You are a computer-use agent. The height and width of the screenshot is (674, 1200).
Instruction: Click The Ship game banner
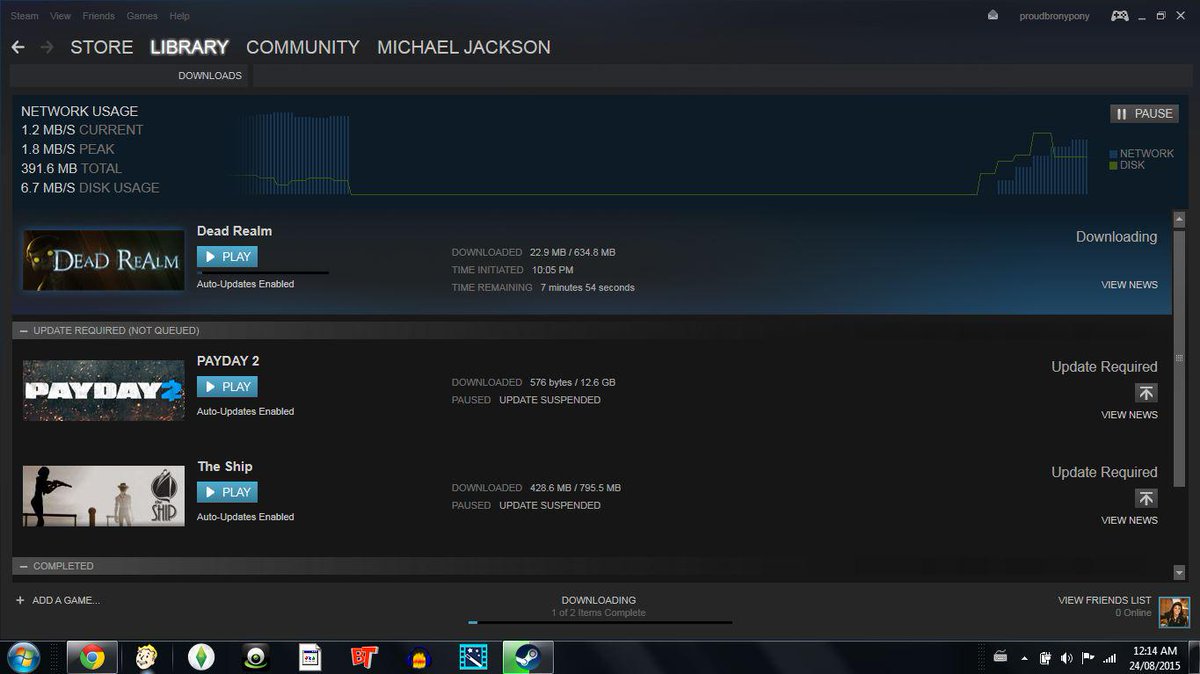pos(104,496)
